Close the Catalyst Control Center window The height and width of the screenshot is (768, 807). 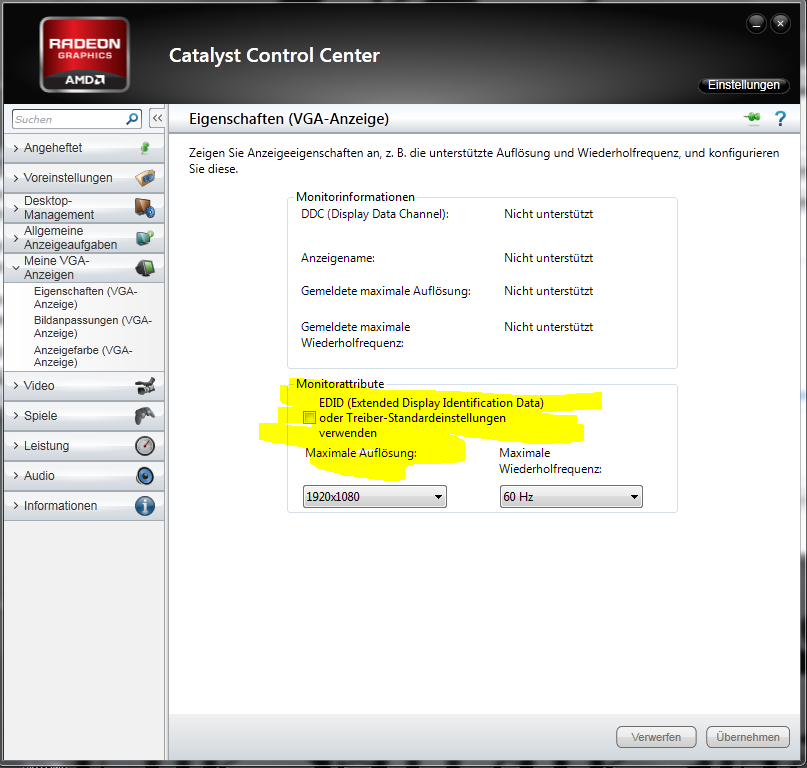(x=780, y=24)
